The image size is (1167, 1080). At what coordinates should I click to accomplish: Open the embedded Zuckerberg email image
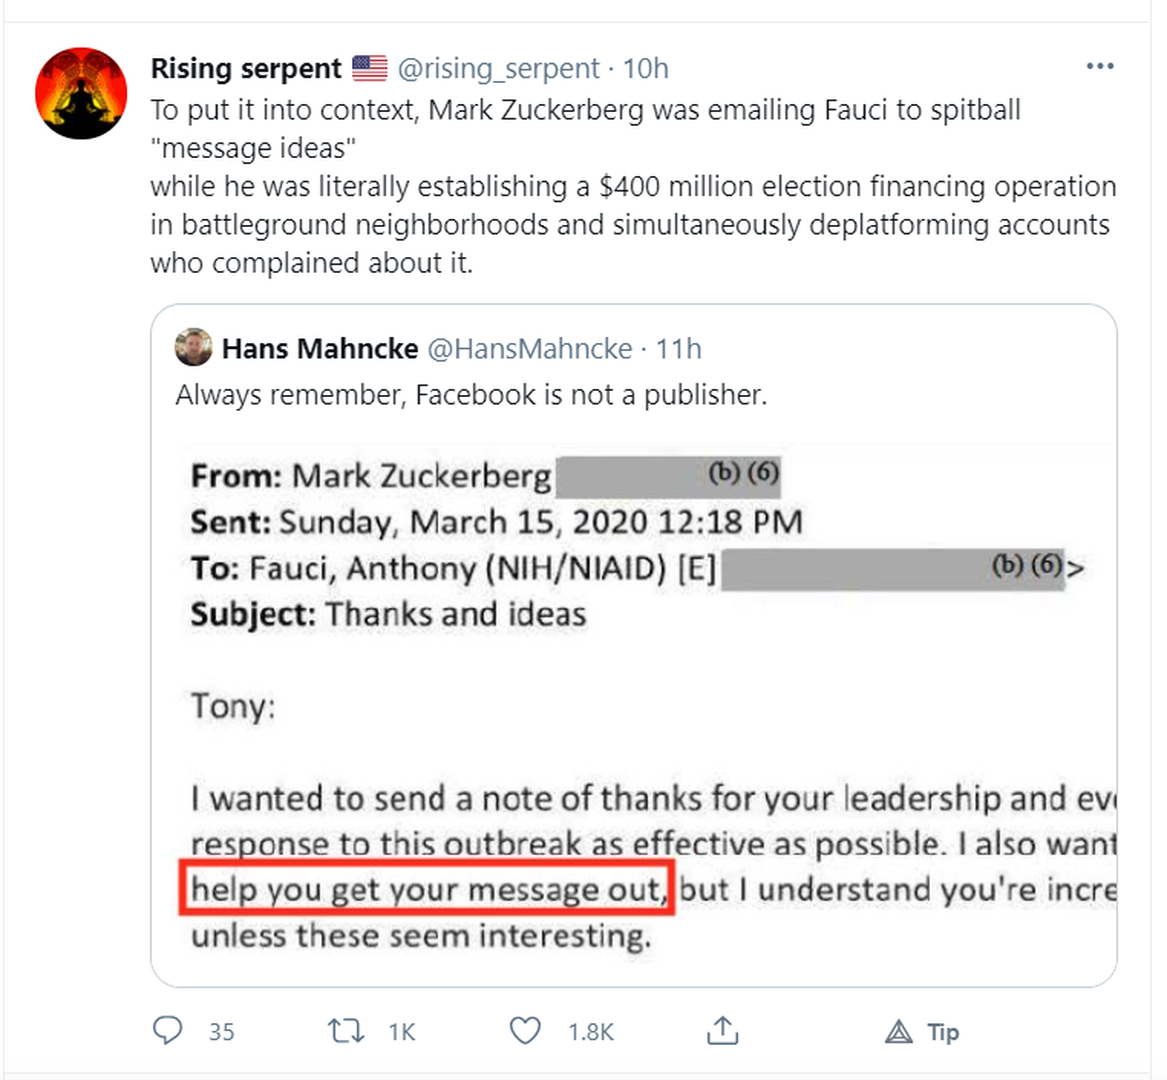pos(640,700)
